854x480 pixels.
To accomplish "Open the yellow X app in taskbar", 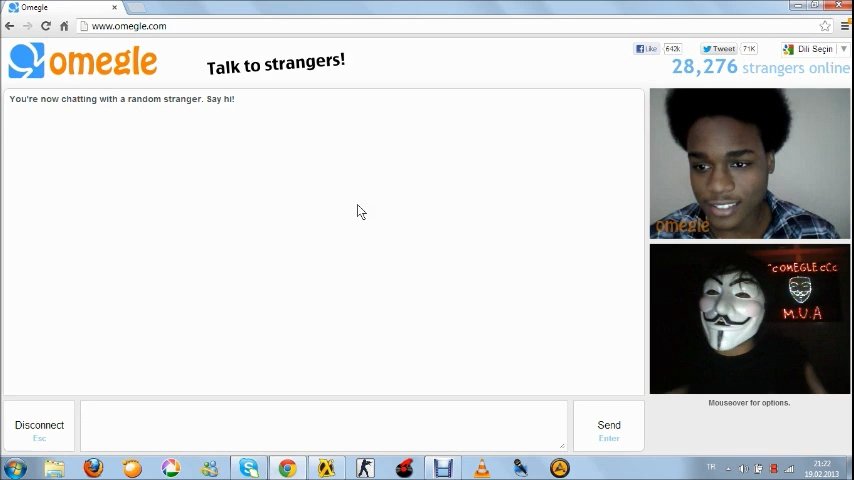I will pyautogui.click(x=326, y=468).
